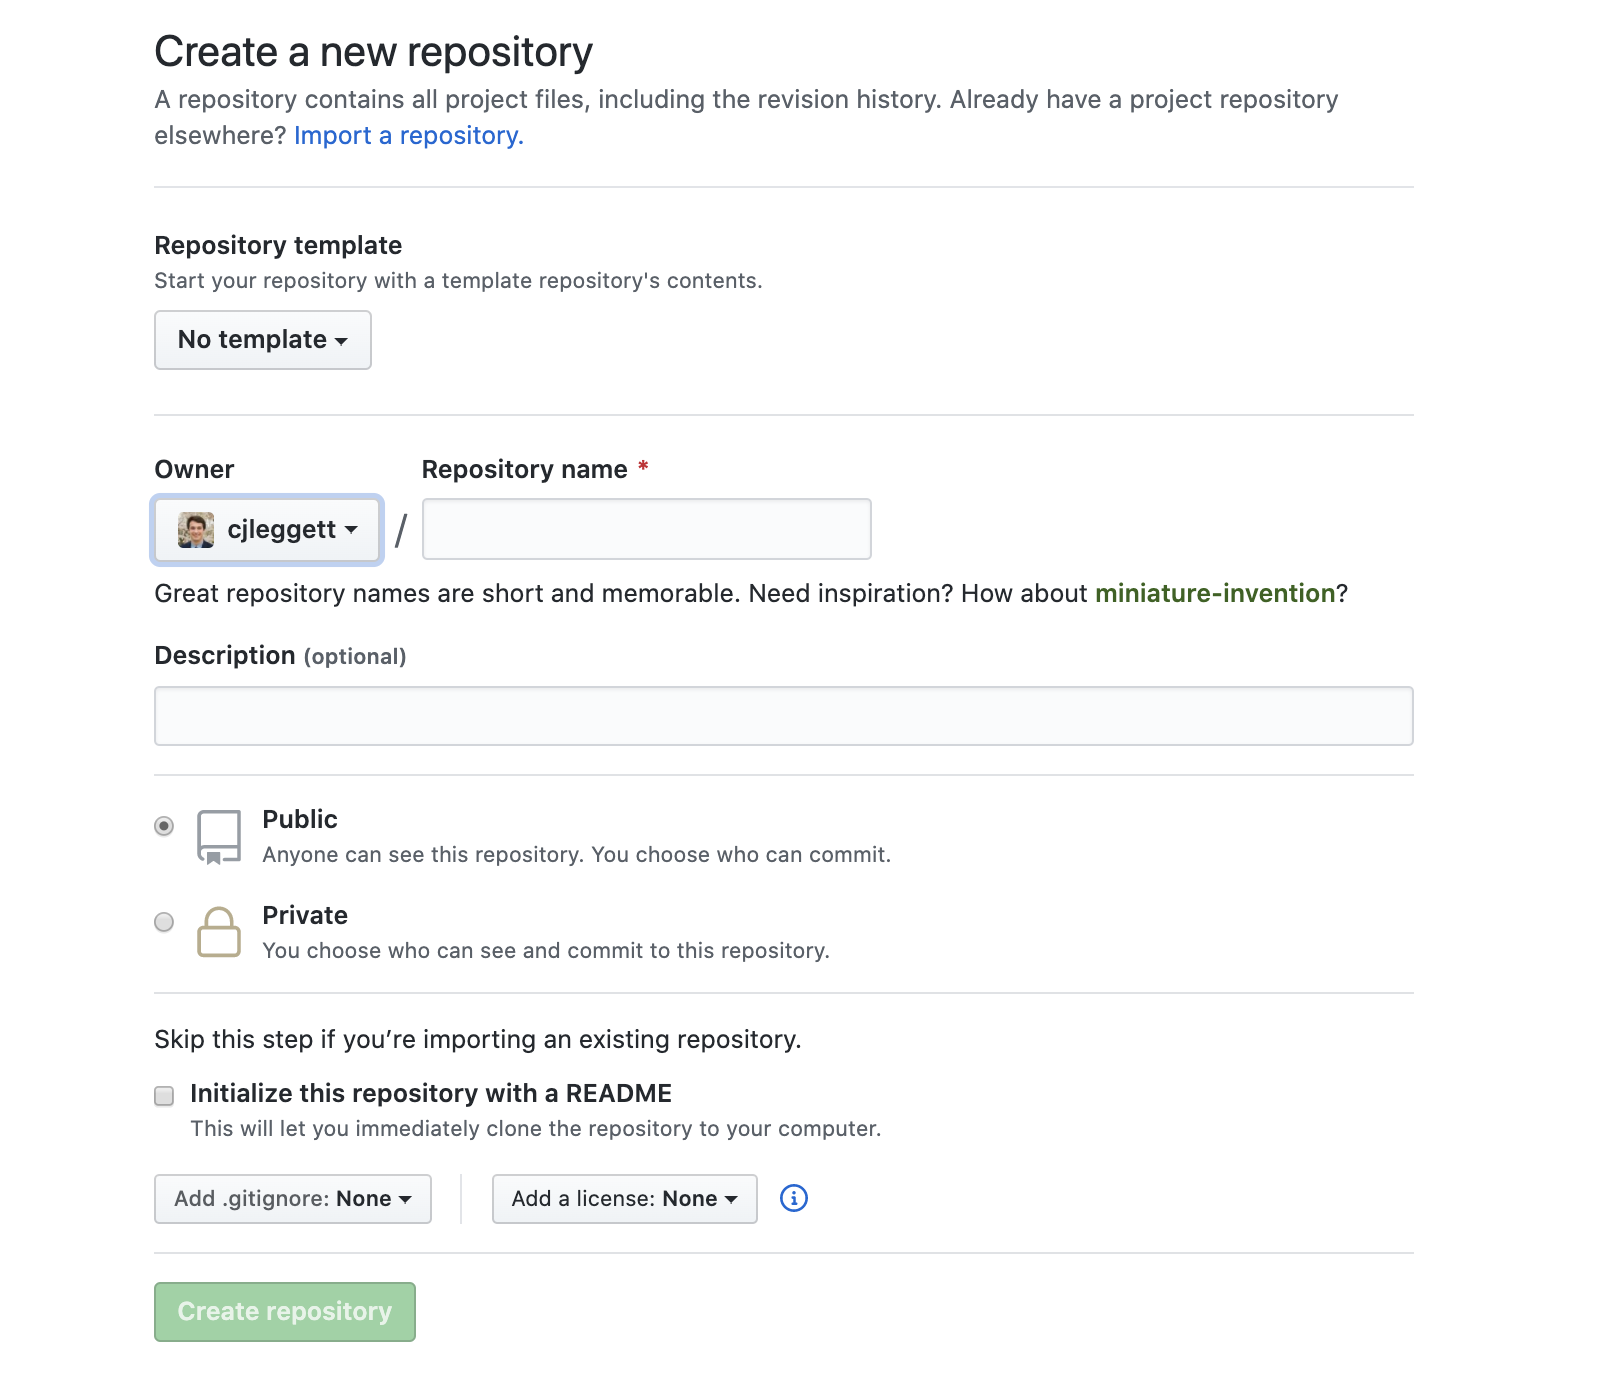
Task: Click the public repository book icon
Action: pyautogui.click(x=219, y=836)
